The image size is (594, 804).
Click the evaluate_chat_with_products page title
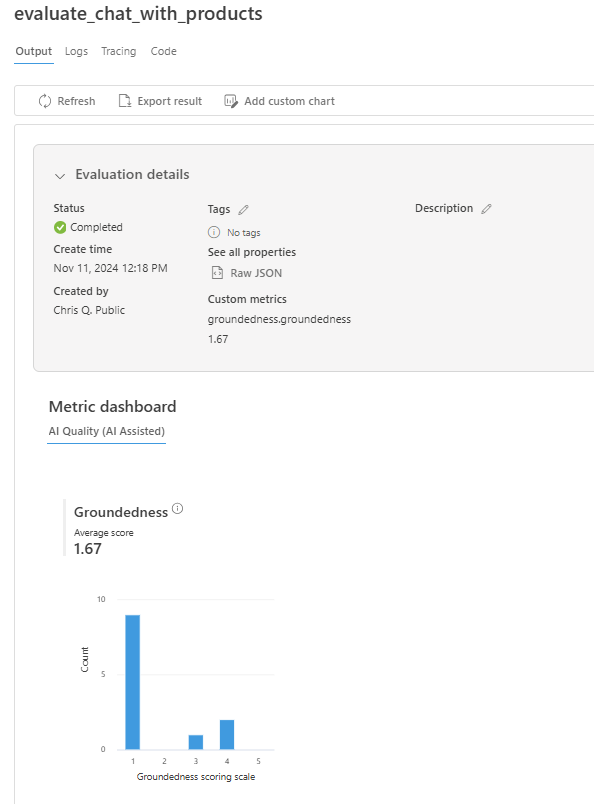pos(138,14)
